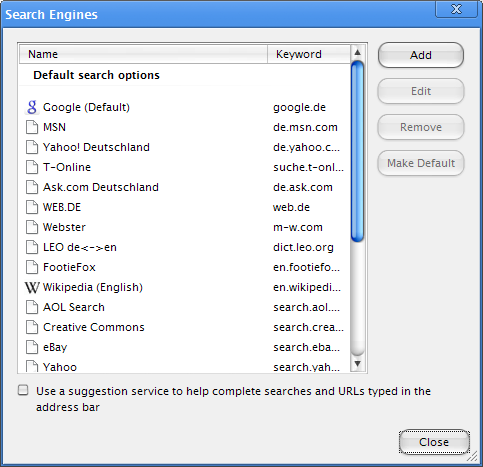Click the Name column header
Viewport: 483px width, 467px height.
(144, 54)
